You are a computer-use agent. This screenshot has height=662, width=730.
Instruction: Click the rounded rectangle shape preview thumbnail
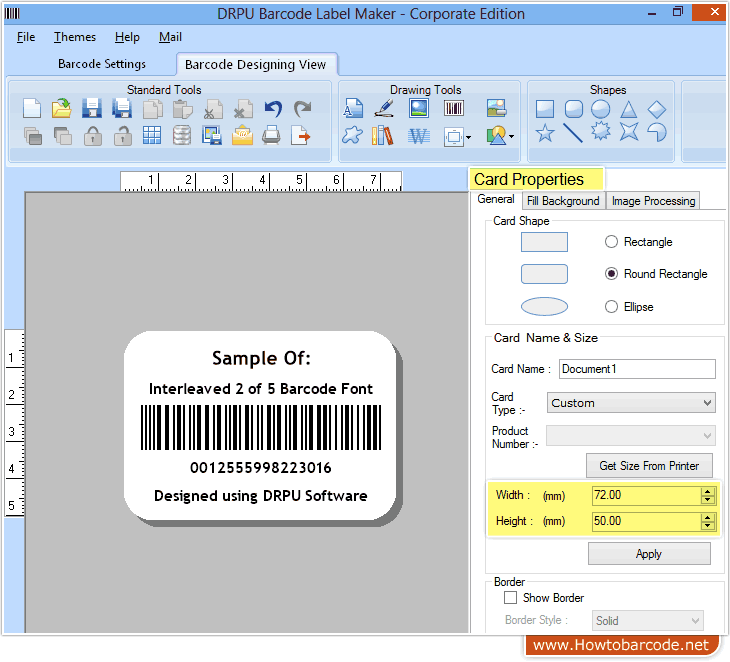coord(544,274)
